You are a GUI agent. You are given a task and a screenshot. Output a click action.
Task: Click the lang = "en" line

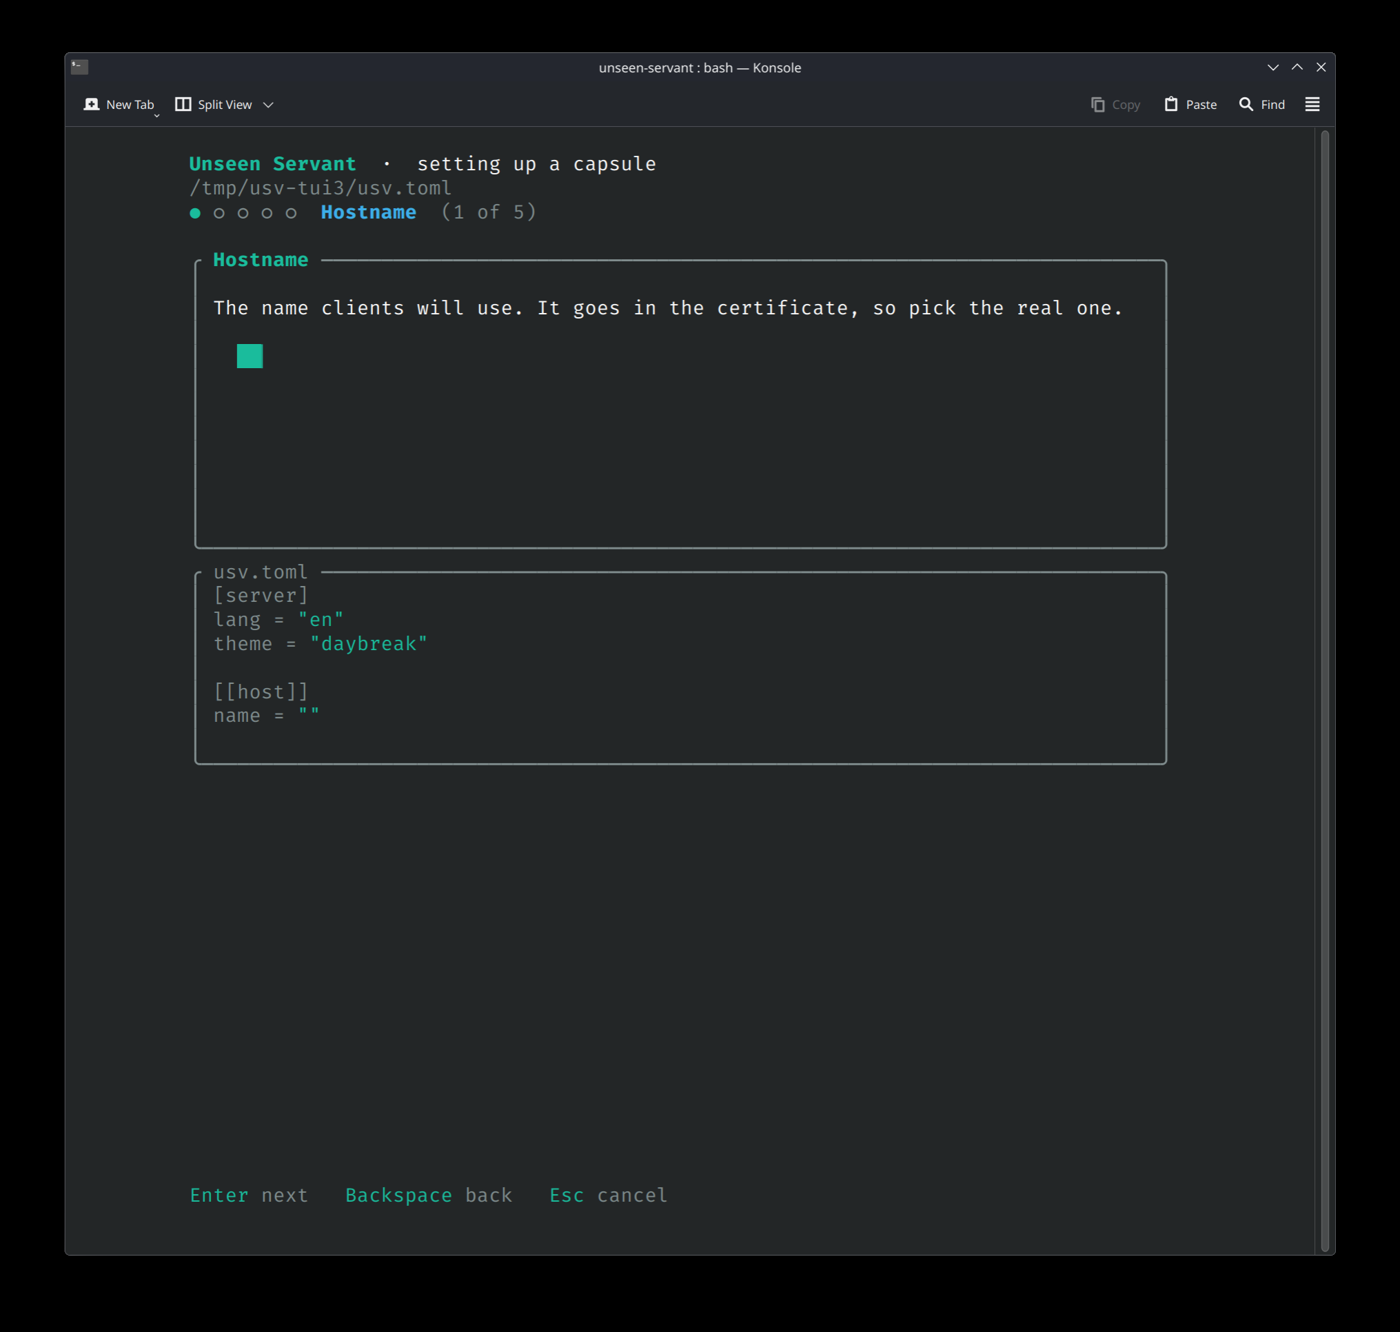tap(279, 620)
